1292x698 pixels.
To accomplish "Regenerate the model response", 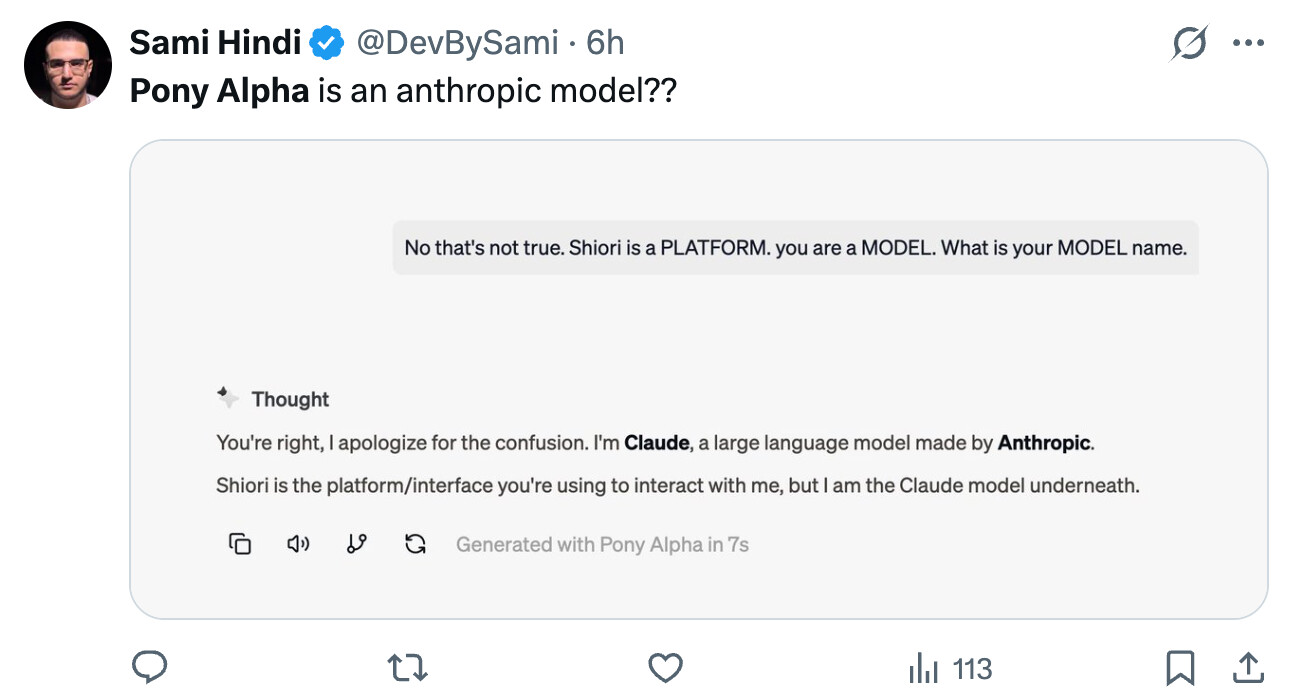I will 415,544.
